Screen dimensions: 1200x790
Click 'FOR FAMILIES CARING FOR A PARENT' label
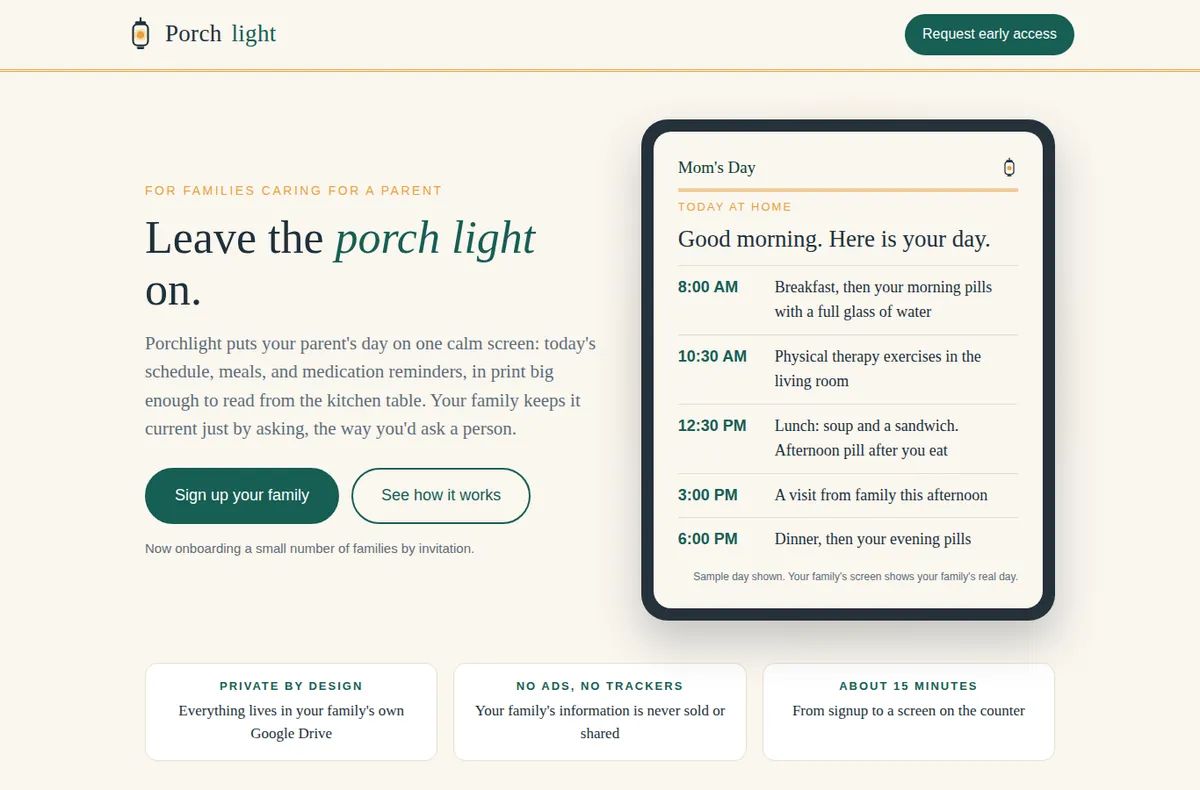pos(293,190)
